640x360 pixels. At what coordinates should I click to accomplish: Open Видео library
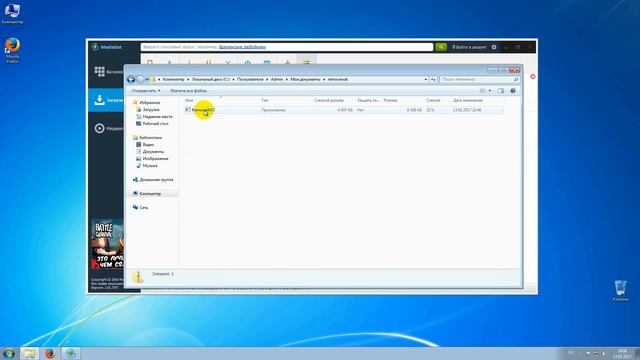145,144
